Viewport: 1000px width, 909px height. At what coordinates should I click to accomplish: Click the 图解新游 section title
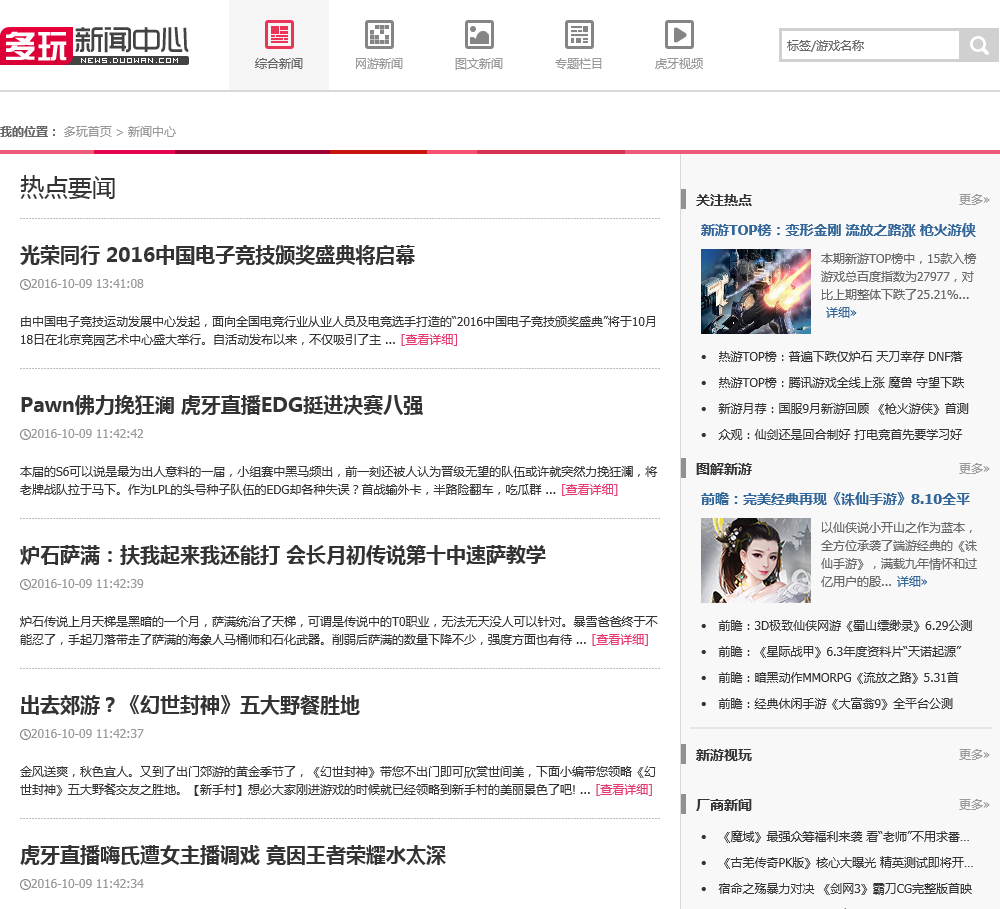tap(724, 469)
